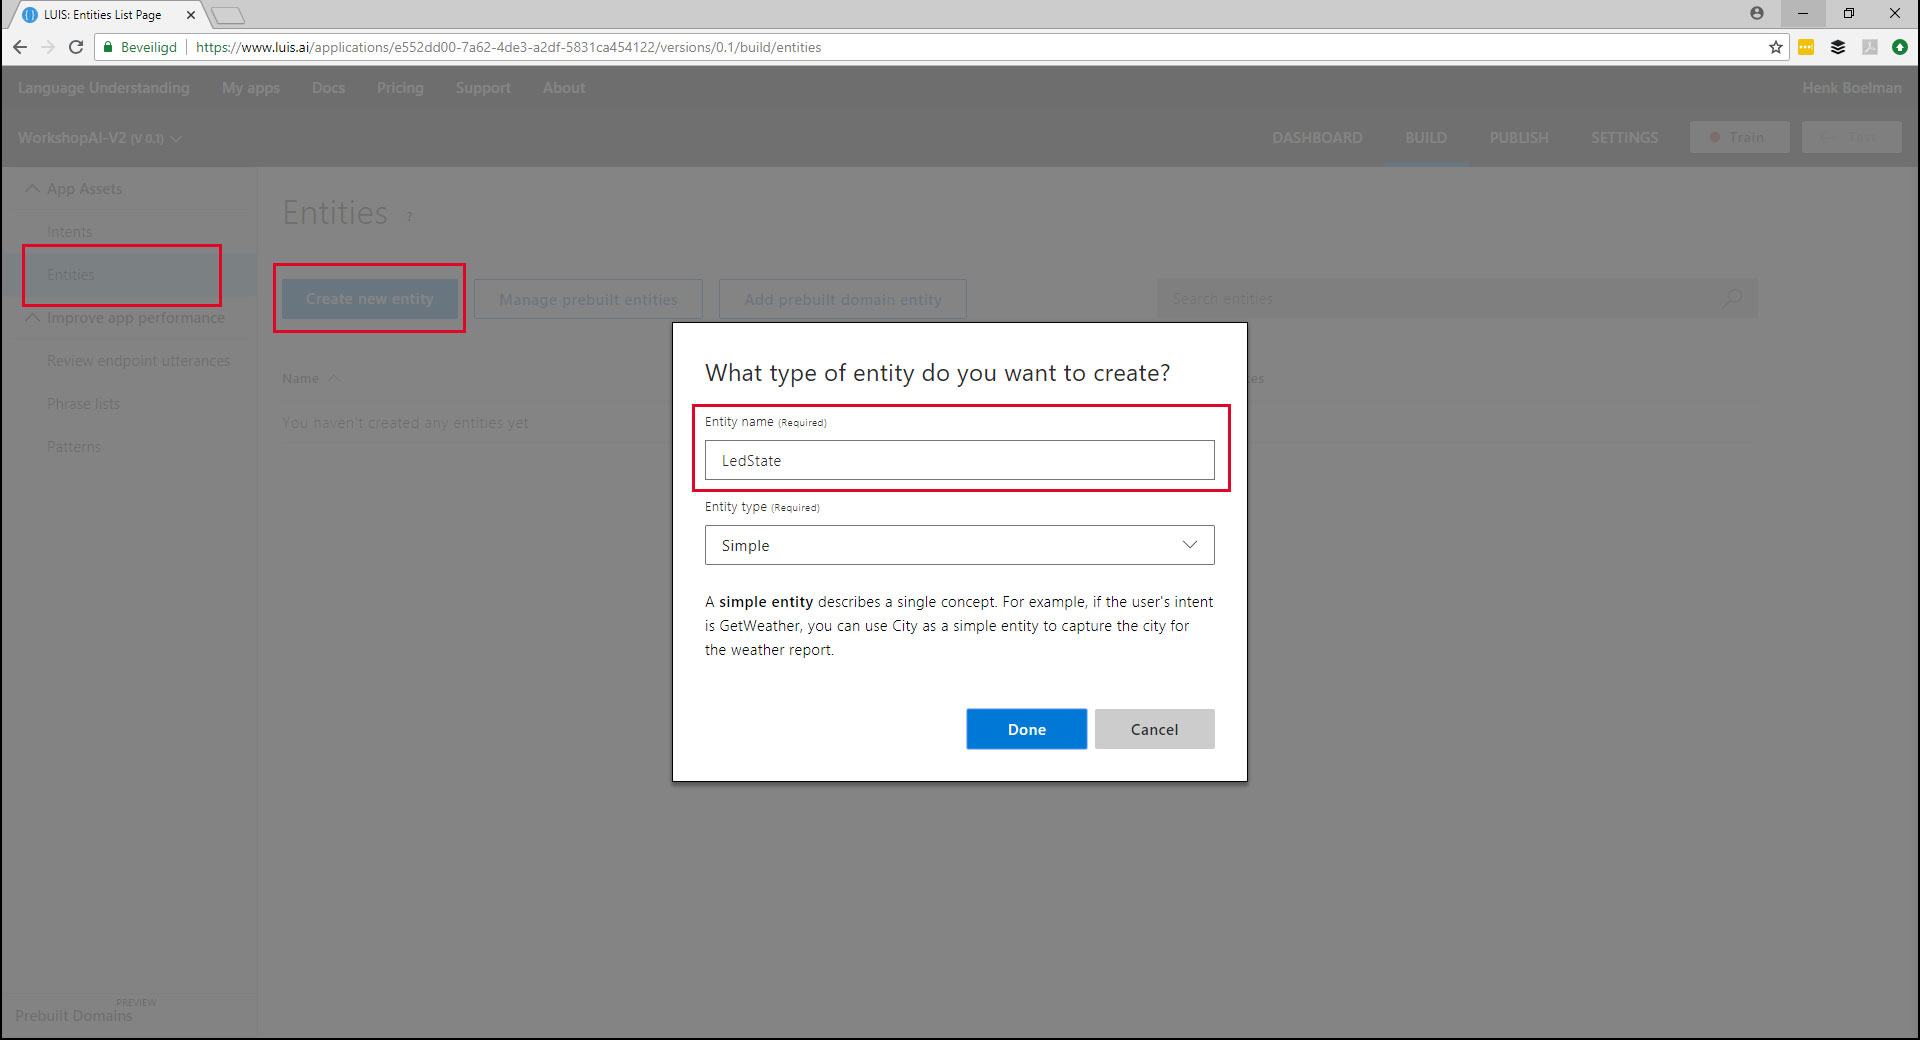Click the browser back arrow

(x=20, y=47)
